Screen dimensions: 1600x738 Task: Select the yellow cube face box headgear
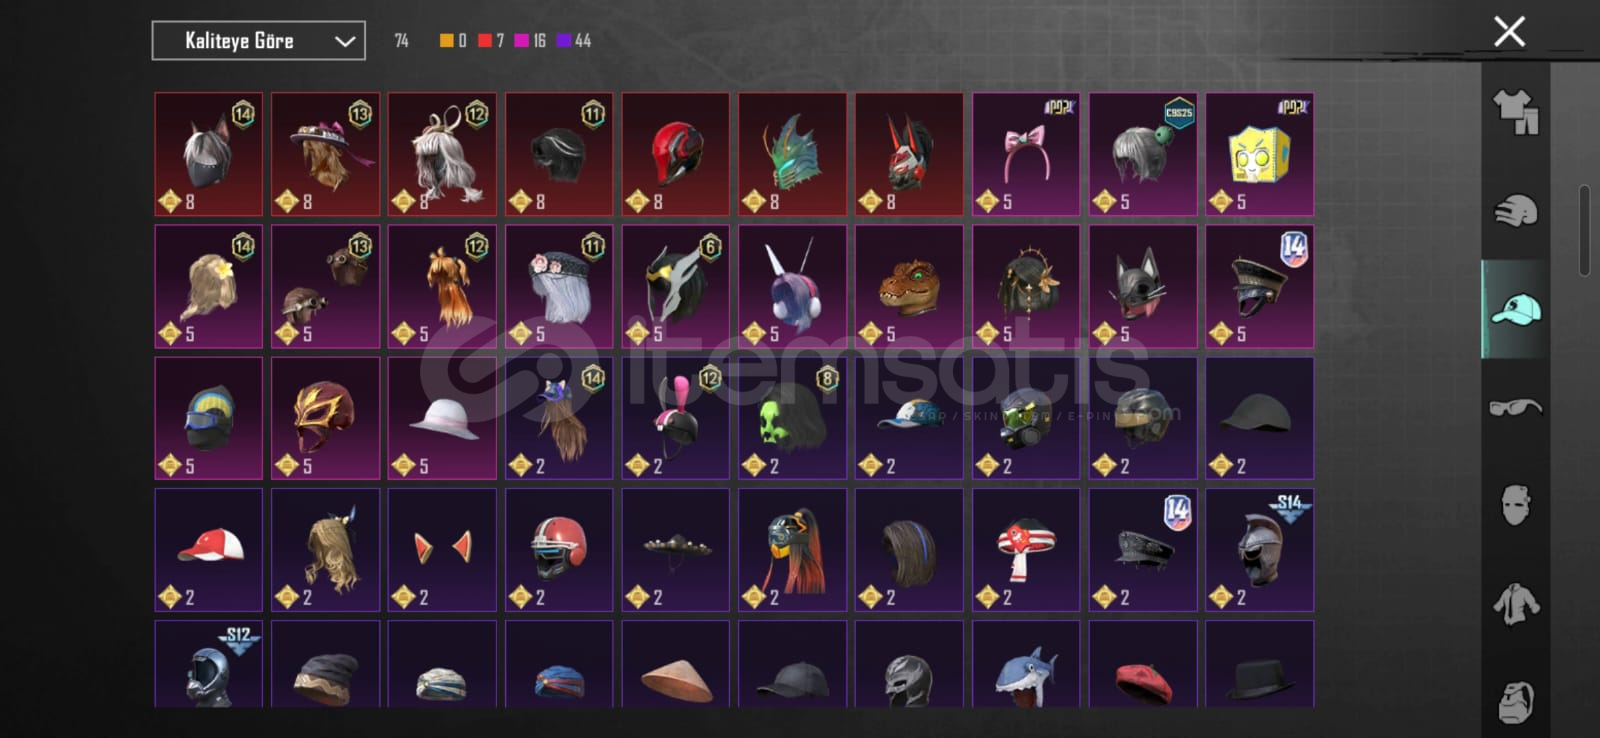coord(1259,154)
